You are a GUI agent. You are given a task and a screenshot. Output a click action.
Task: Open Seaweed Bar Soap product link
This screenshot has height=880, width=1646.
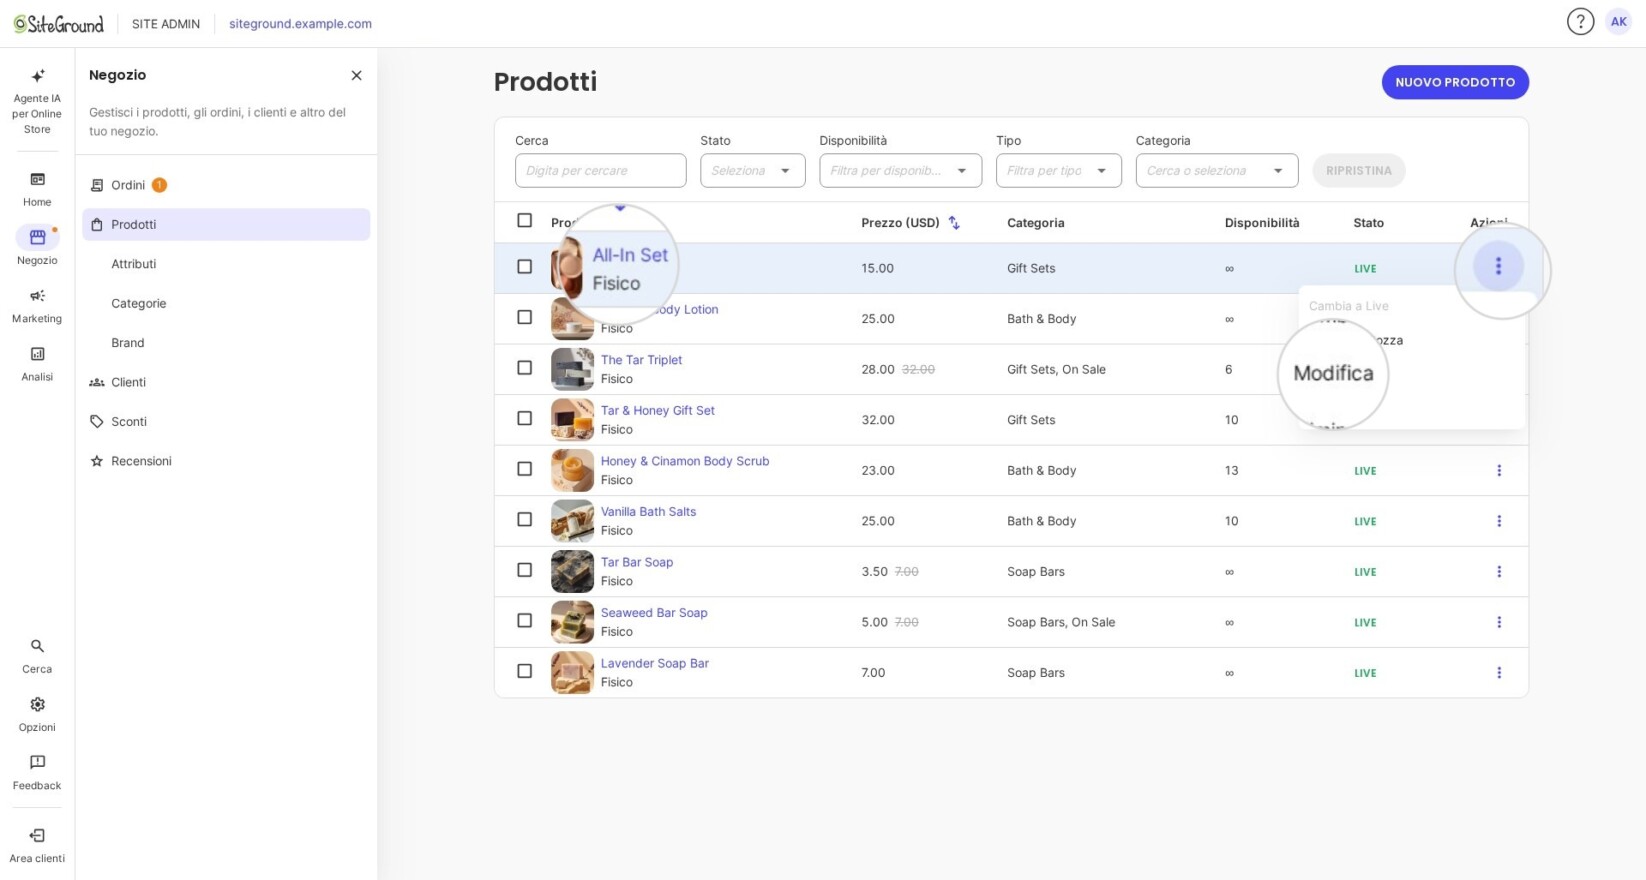654,613
